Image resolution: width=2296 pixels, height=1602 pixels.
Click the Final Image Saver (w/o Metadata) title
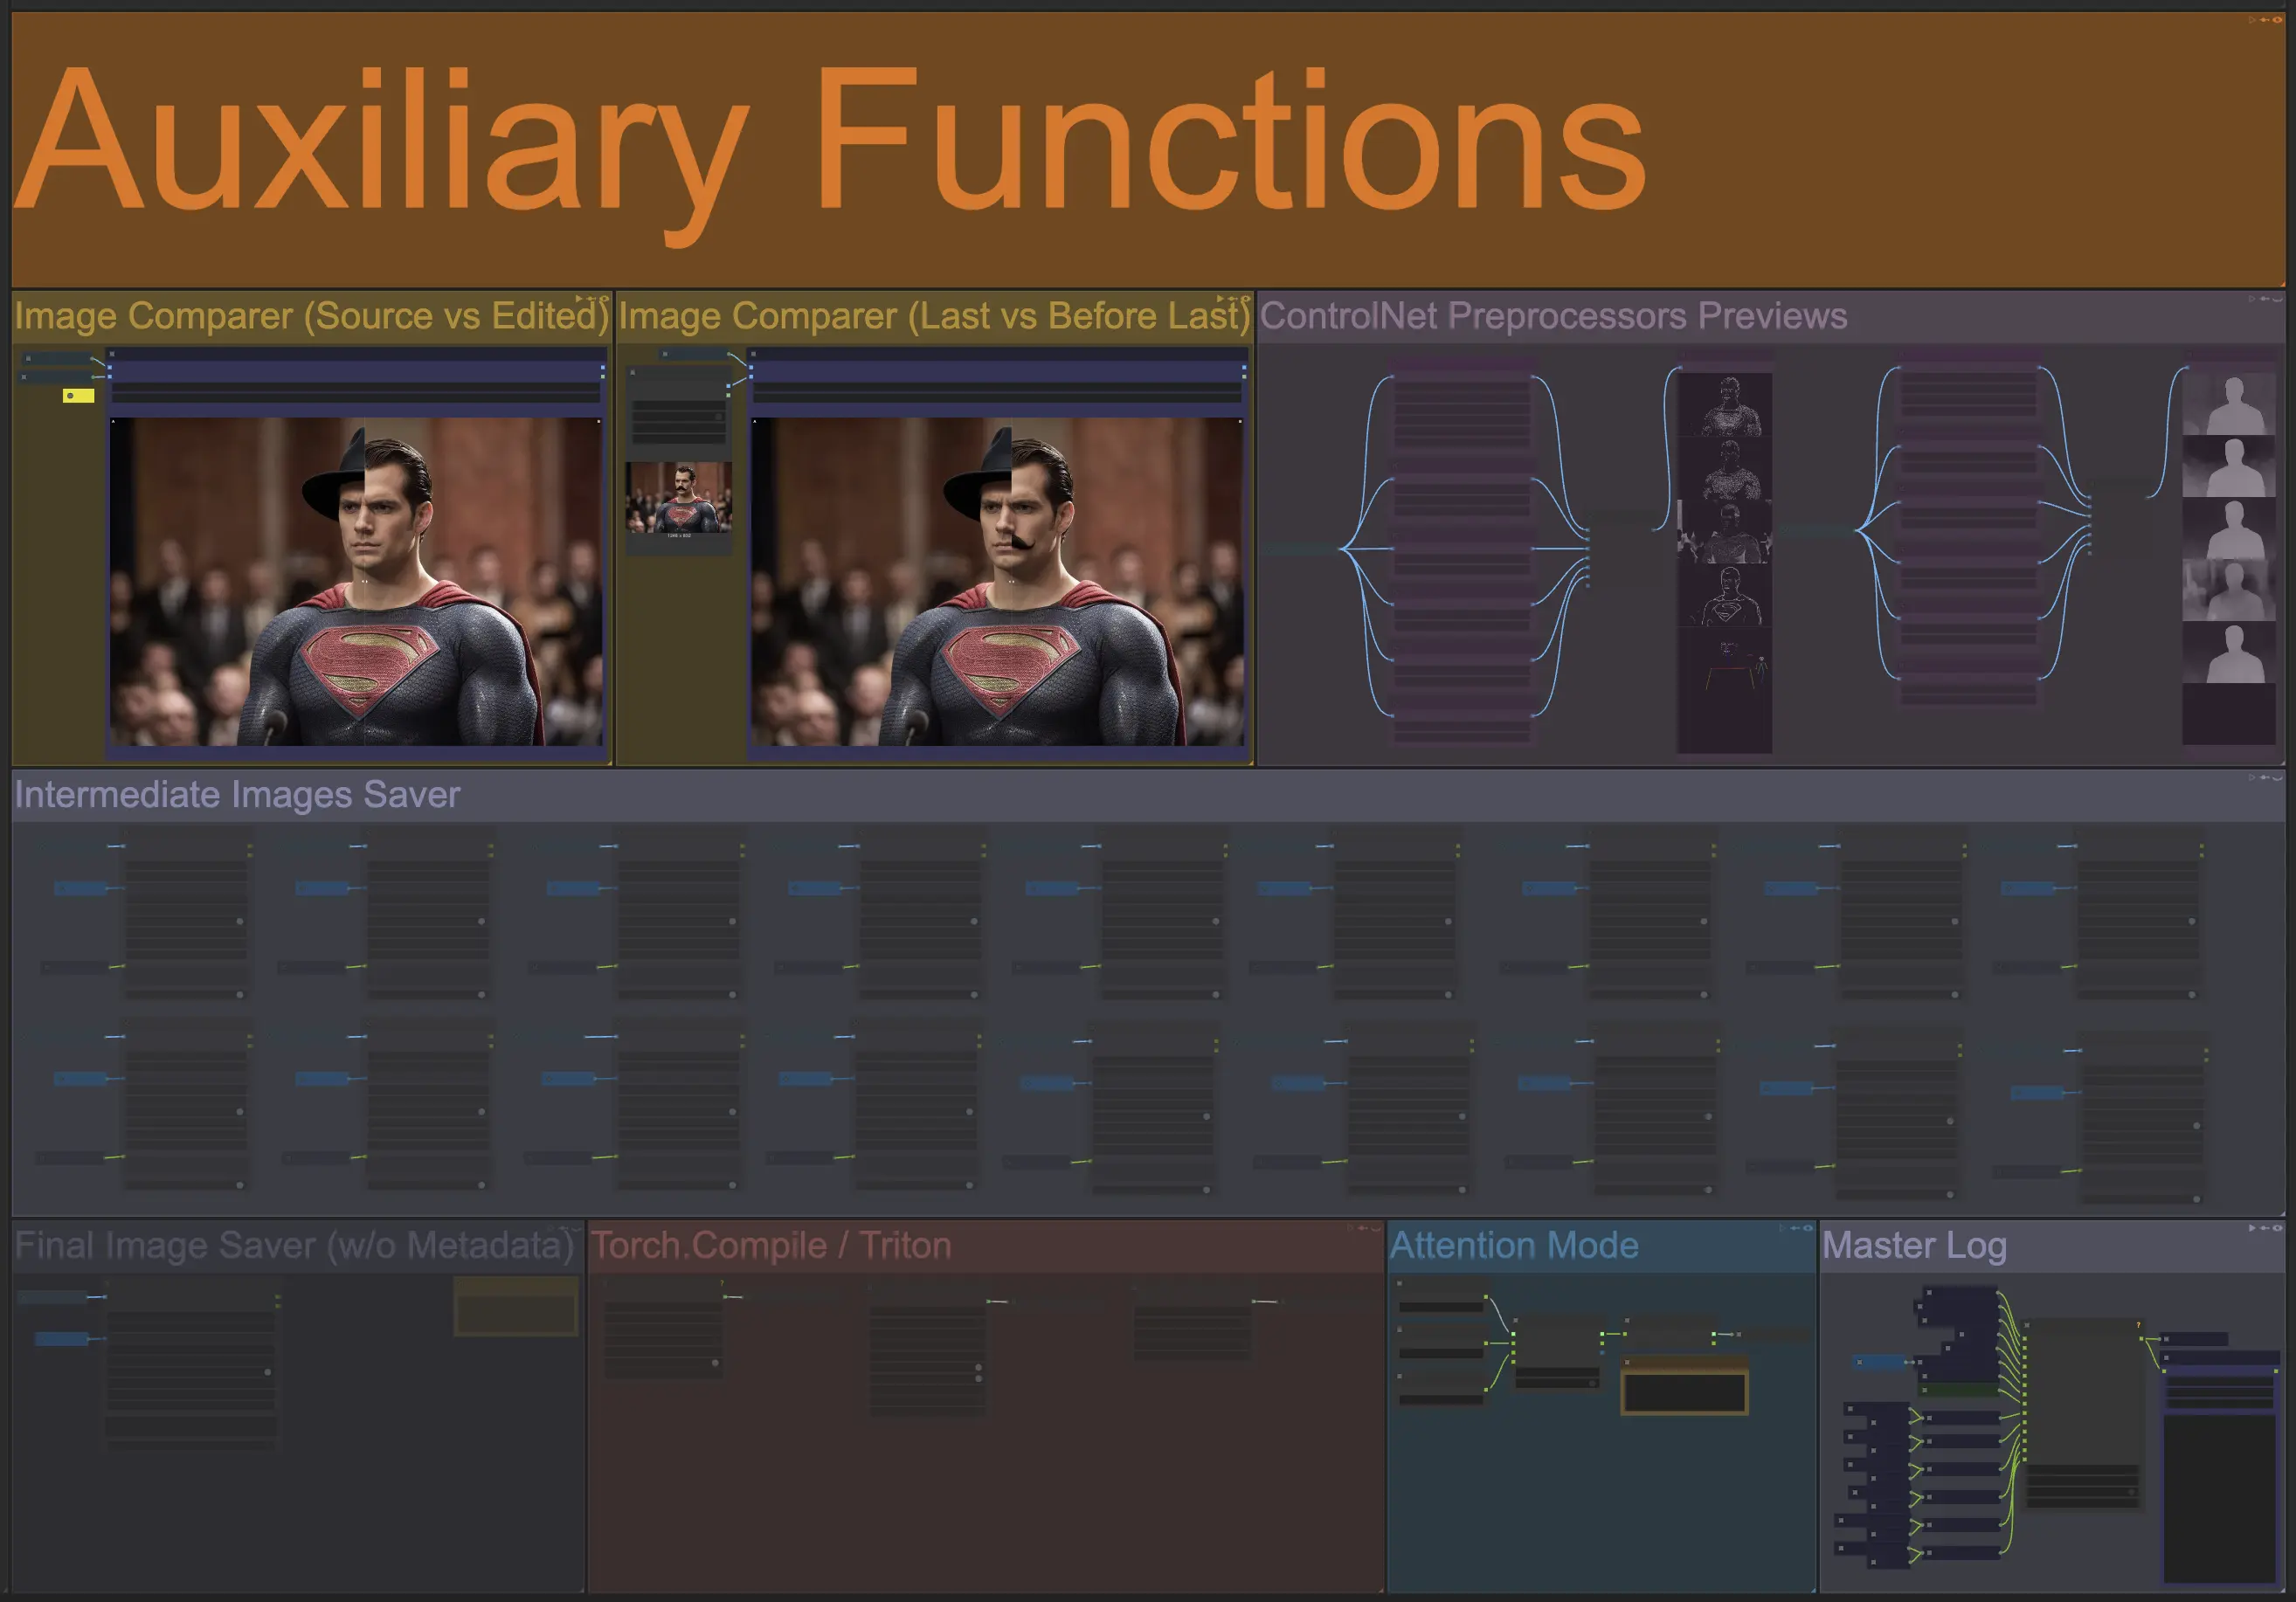pos(294,1246)
